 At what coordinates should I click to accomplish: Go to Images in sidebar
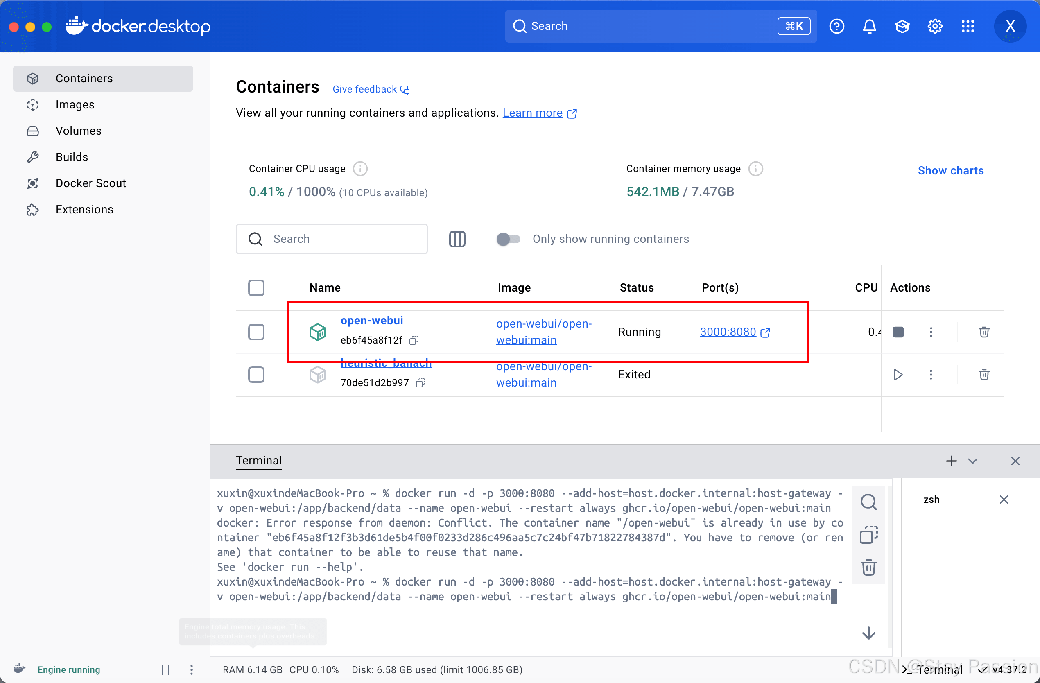pyautogui.click(x=75, y=105)
